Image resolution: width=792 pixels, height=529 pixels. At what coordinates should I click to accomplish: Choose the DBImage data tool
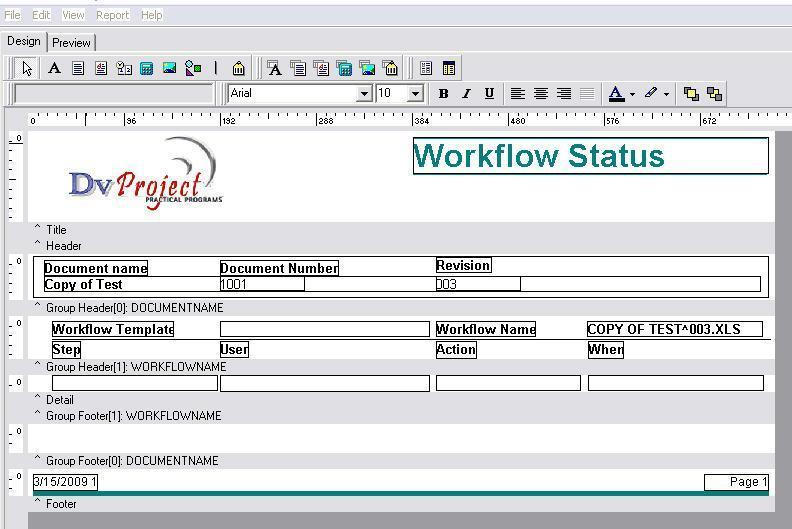368,68
